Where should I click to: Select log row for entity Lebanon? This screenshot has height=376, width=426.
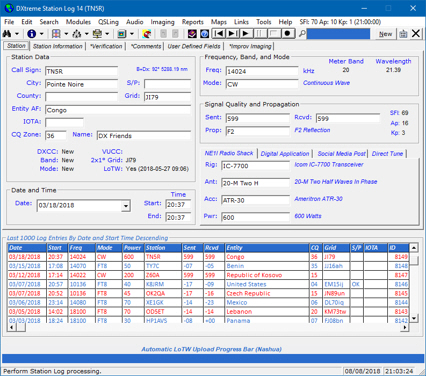coord(208,312)
